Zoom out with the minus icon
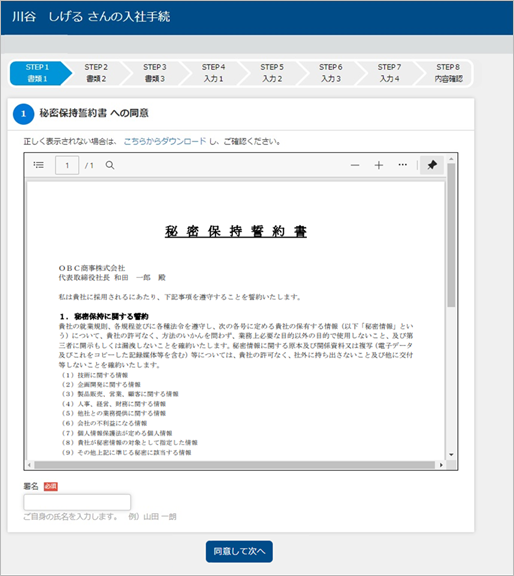 point(355,165)
